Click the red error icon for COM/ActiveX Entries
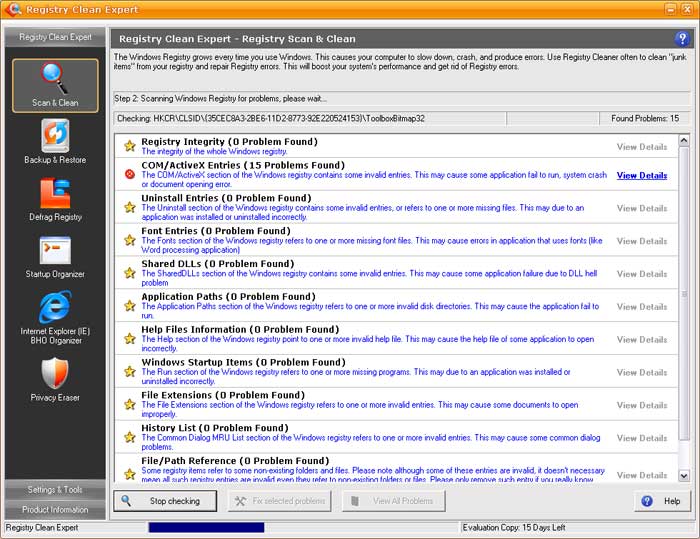The image size is (700, 539). point(130,174)
